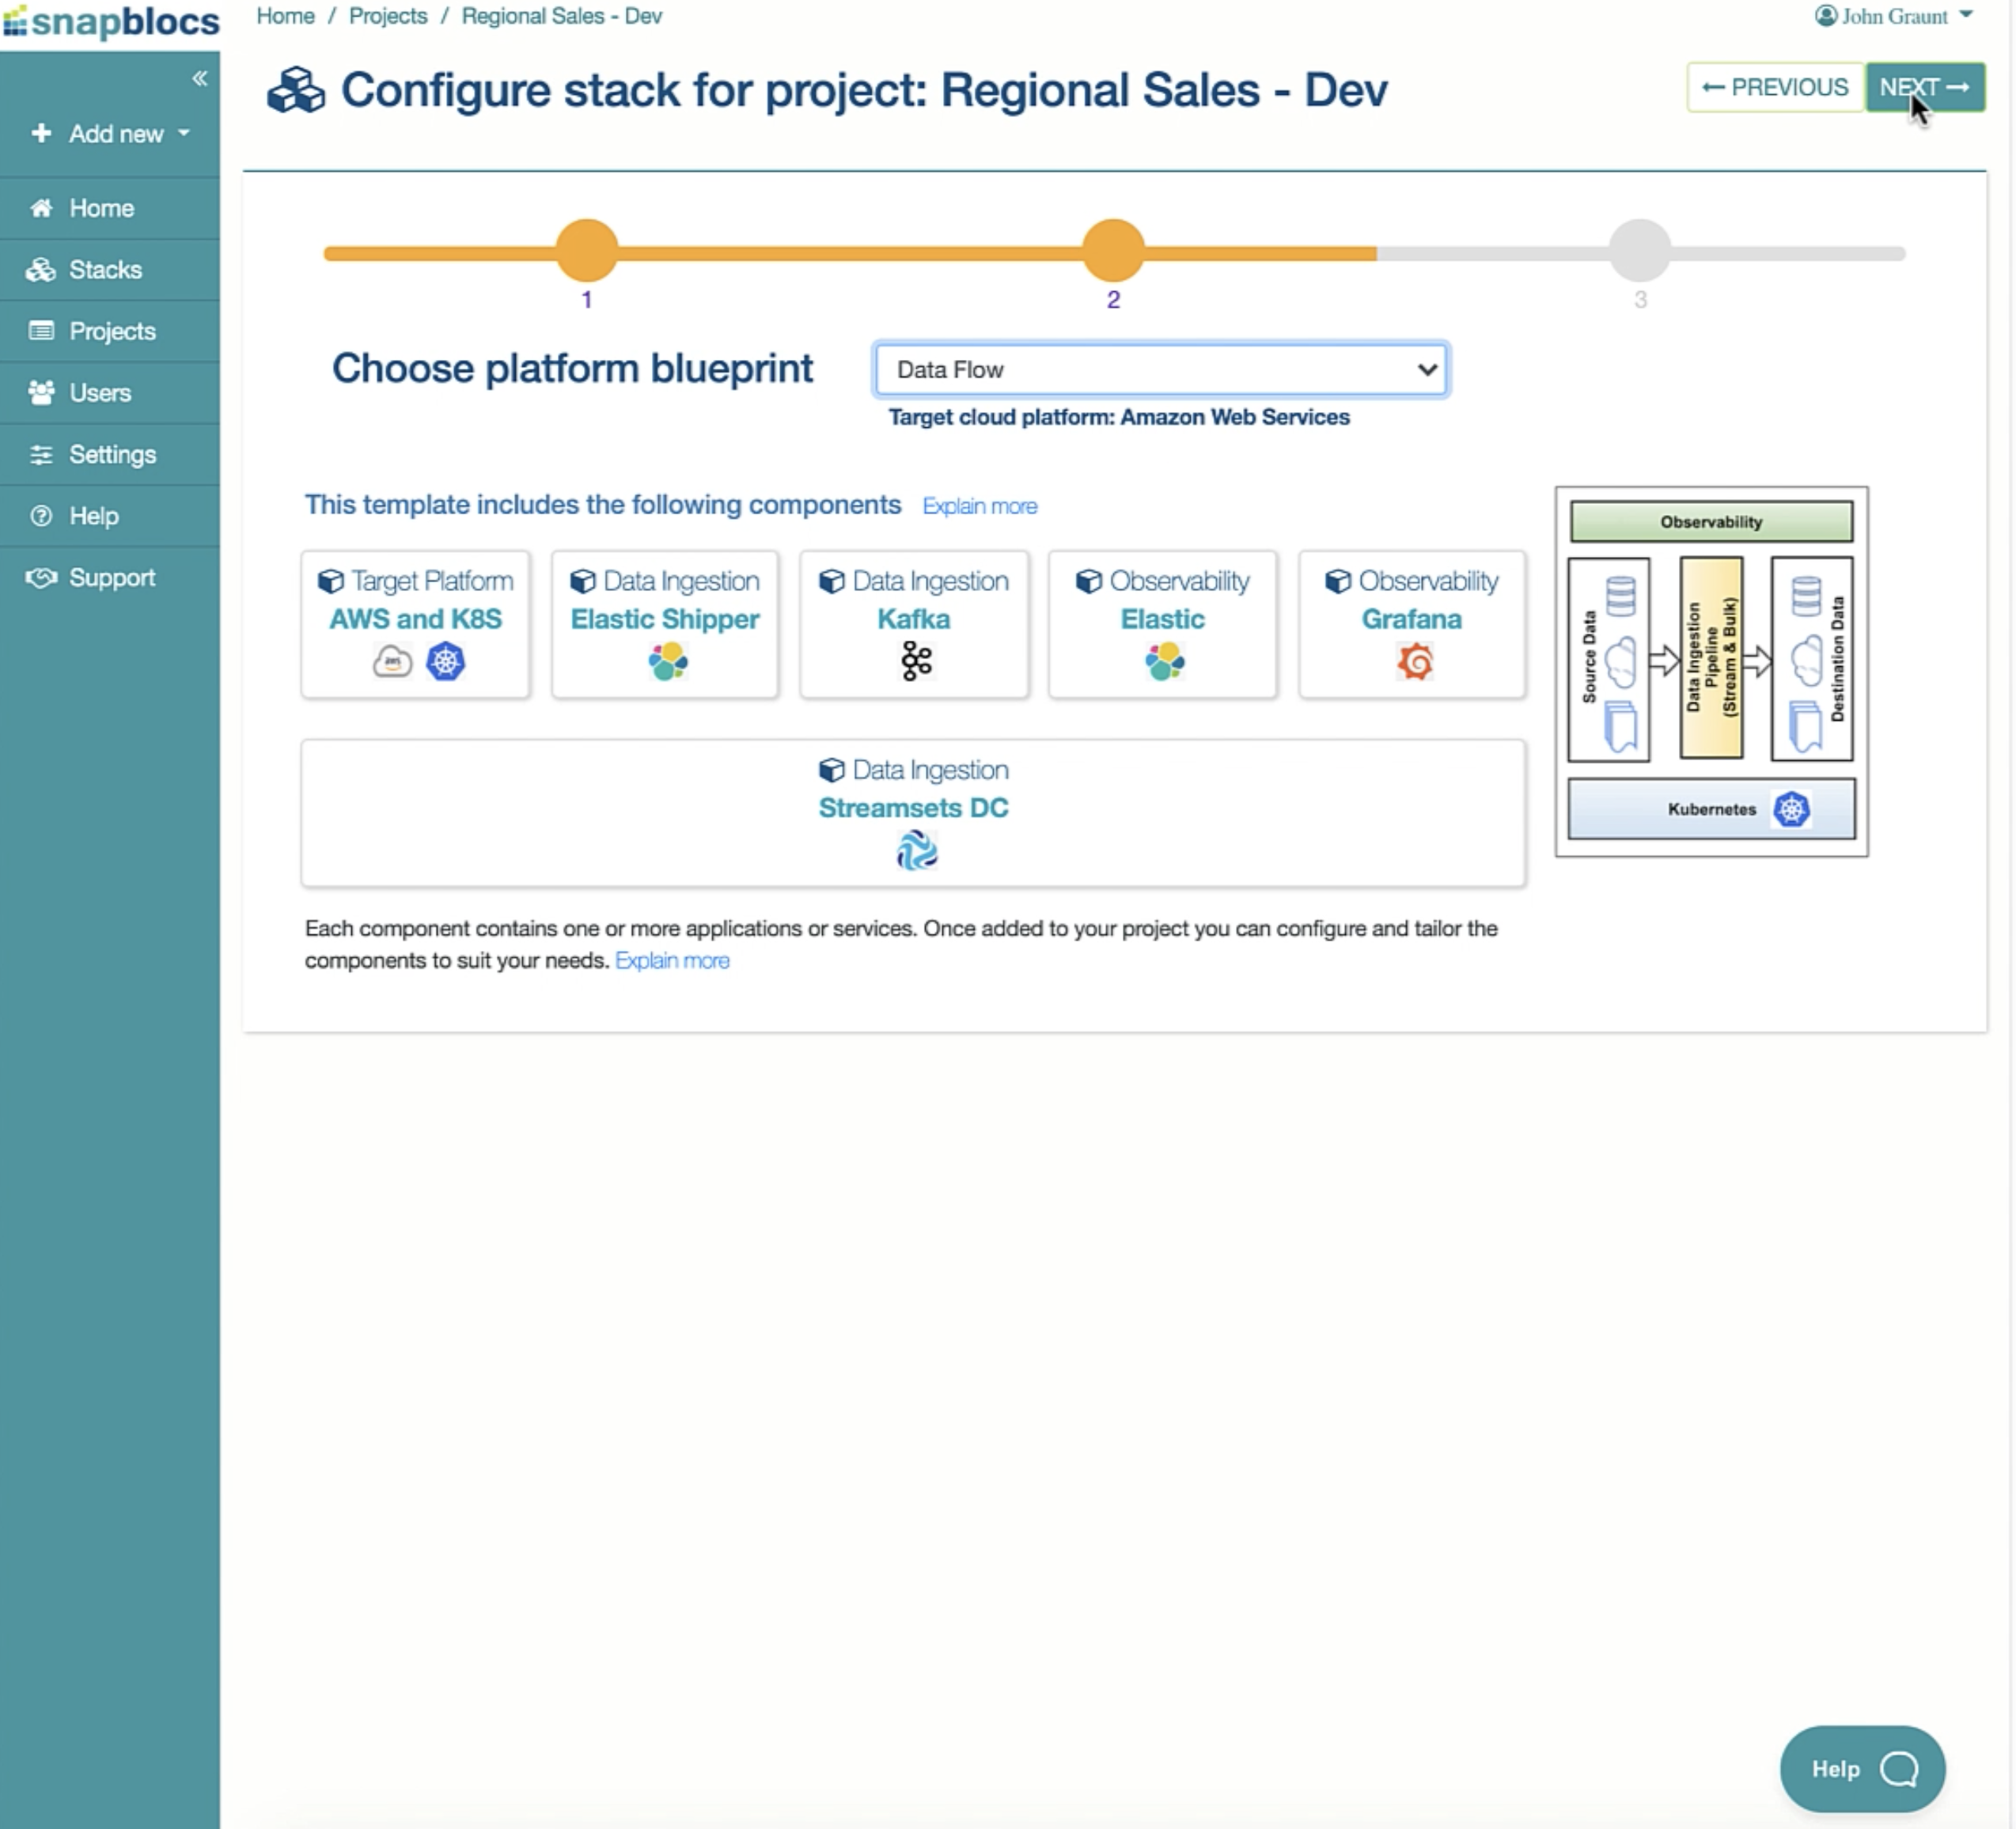Viewport: 2016px width, 1829px height.
Task: Click the PREVIOUS button
Action: coord(1774,87)
